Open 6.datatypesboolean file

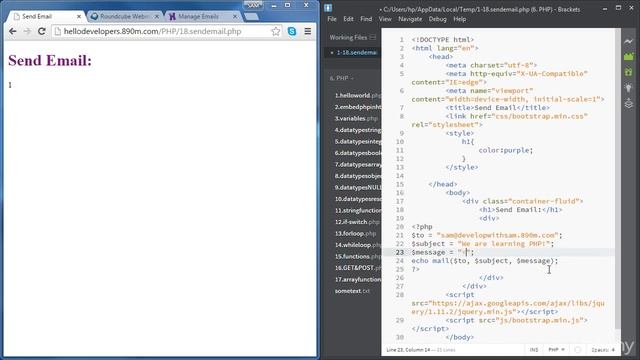pyautogui.click(x=358, y=153)
